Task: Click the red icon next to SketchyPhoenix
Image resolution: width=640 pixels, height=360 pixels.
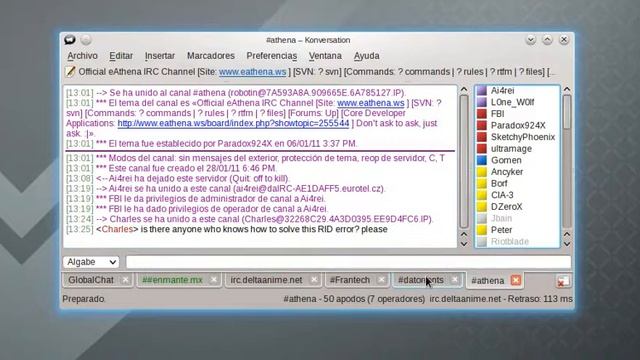Action: point(482,137)
